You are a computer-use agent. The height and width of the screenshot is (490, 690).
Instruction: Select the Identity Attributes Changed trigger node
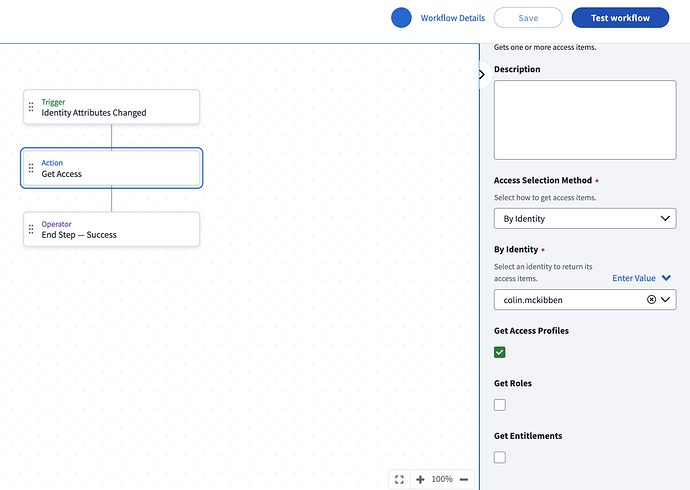(111, 107)
